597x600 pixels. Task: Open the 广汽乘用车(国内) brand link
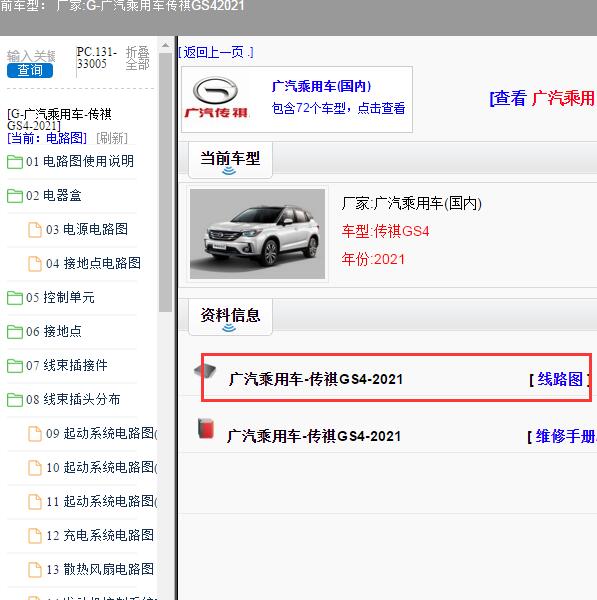point(321,86)
